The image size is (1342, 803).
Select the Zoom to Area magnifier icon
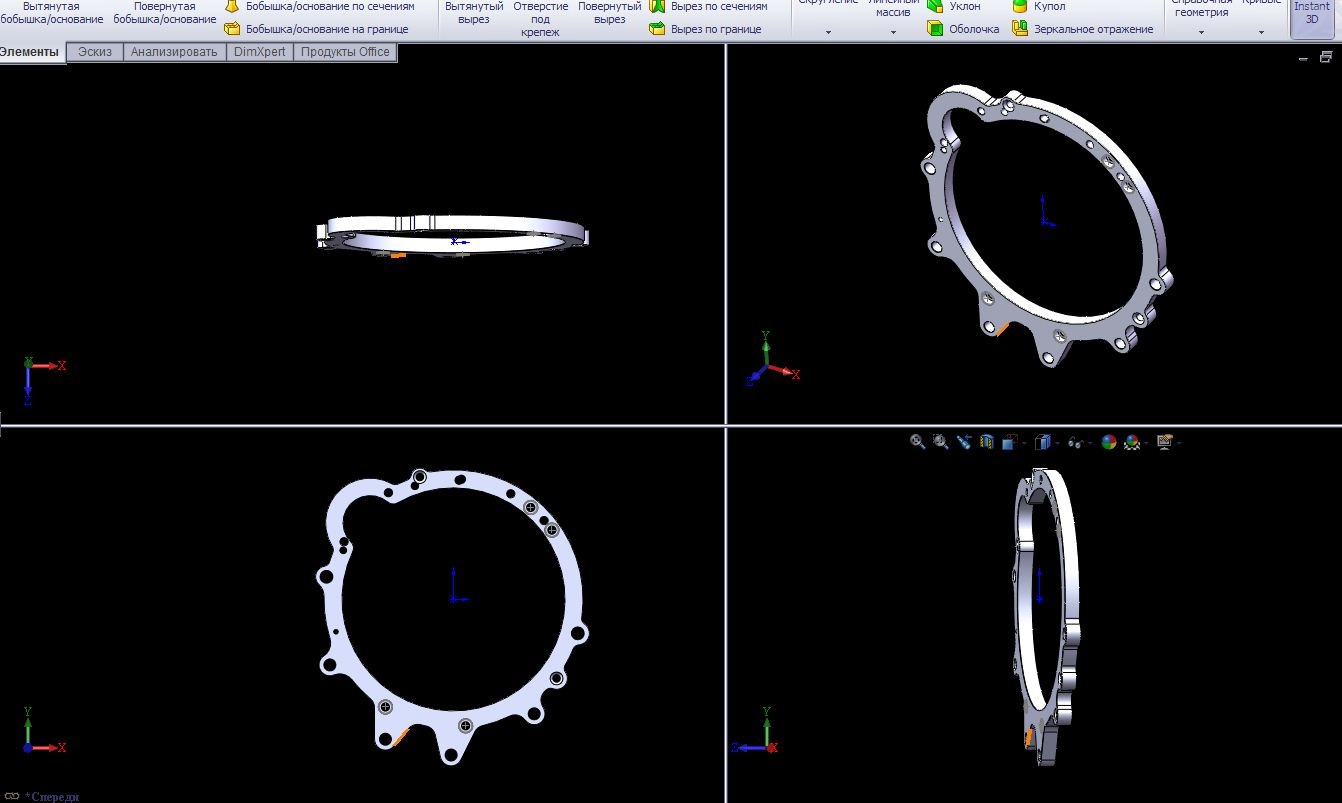[x=941, y=441]
